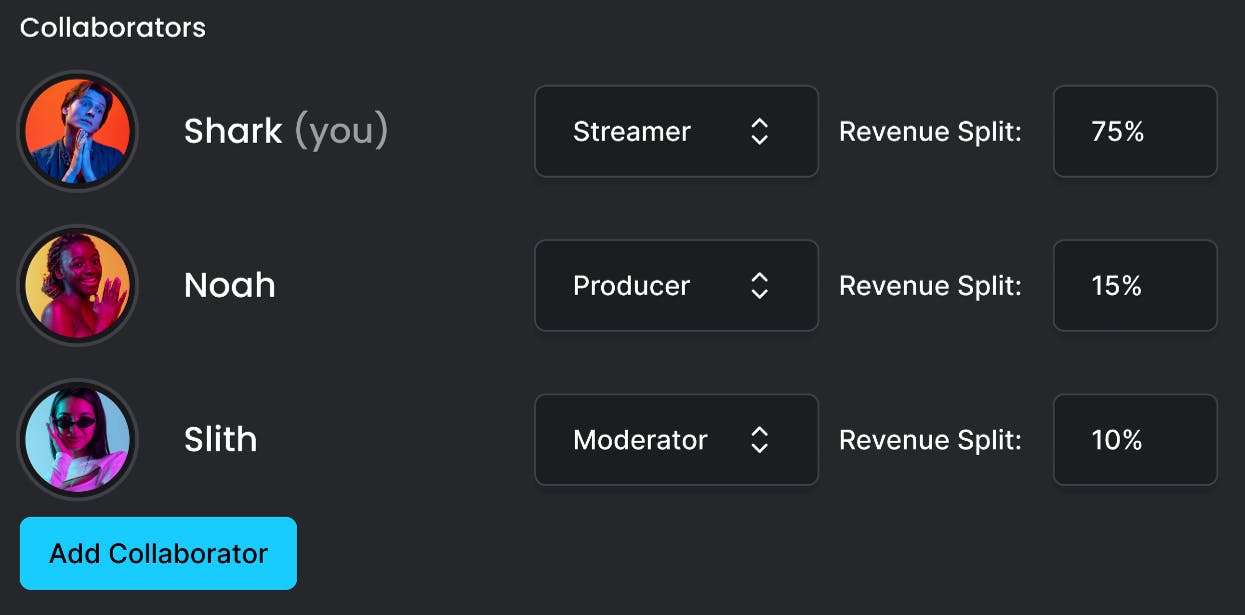Select the 75% revenue split field
Screen dimensions: 1245x615
pyautogui.click(x=1134, y=132)
